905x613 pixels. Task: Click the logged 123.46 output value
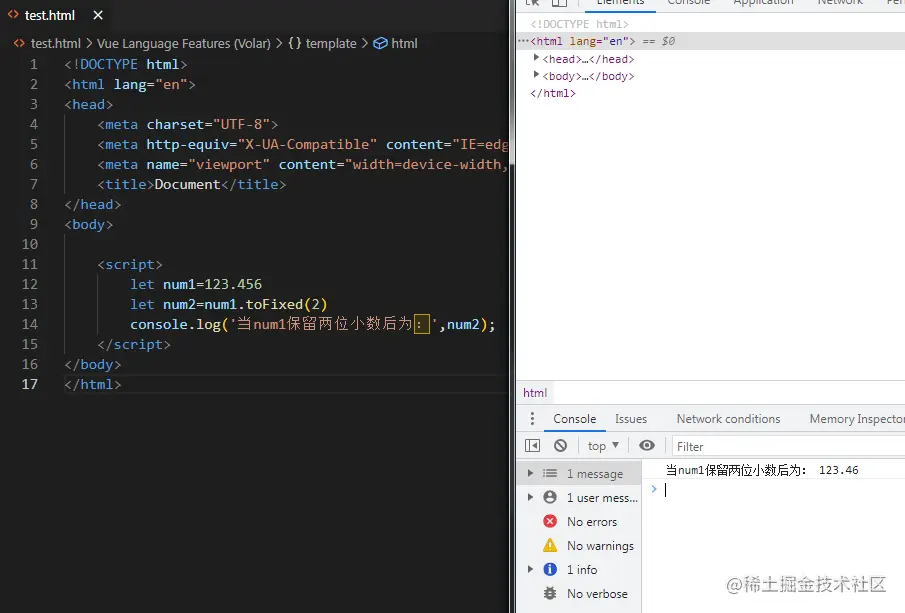(839, 470)
